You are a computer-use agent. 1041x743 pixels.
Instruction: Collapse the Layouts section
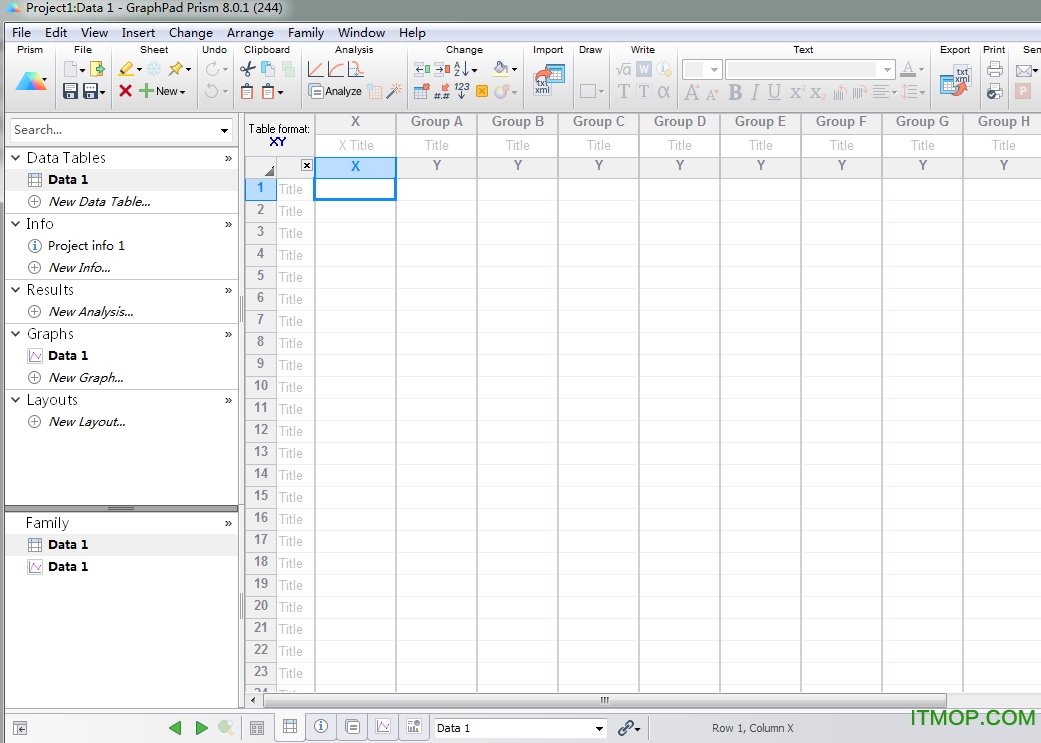click(x=16, y=400)
